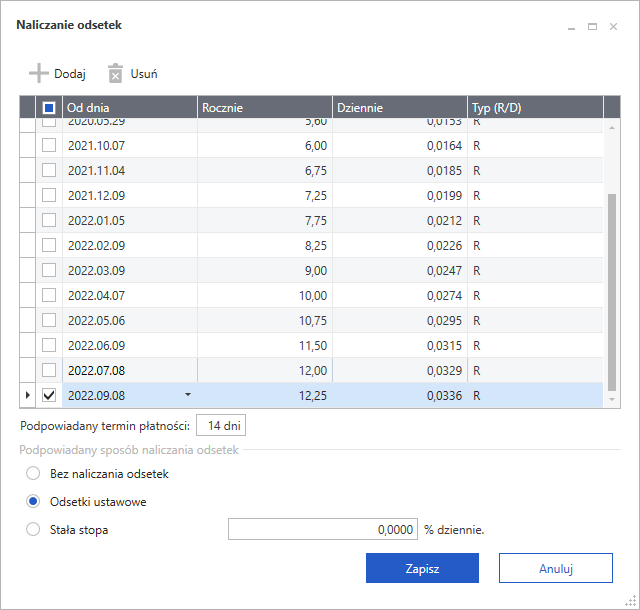Viewport: 640px width, 610px height.
Task: Sort by Od dnia column header
Action: pos(128,107)
